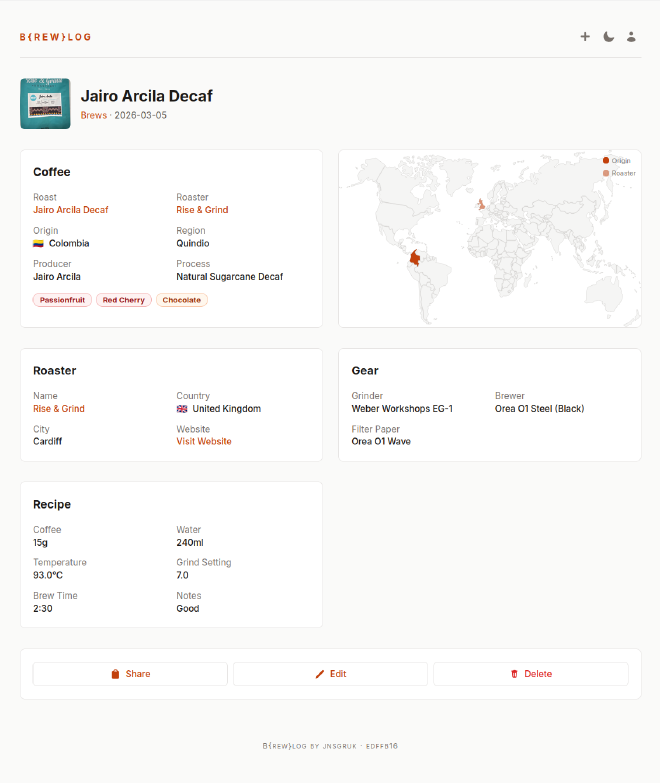Select the Passionfruit flavor tag
The image size is (660, 783).
(x=62, y=300)
